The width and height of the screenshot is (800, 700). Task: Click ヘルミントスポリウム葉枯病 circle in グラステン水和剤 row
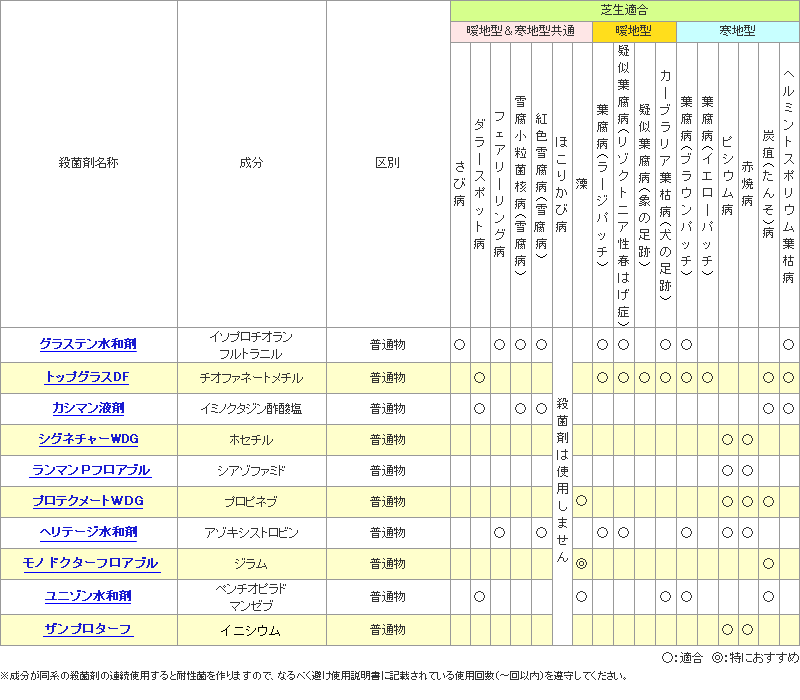tap(789, 345)
